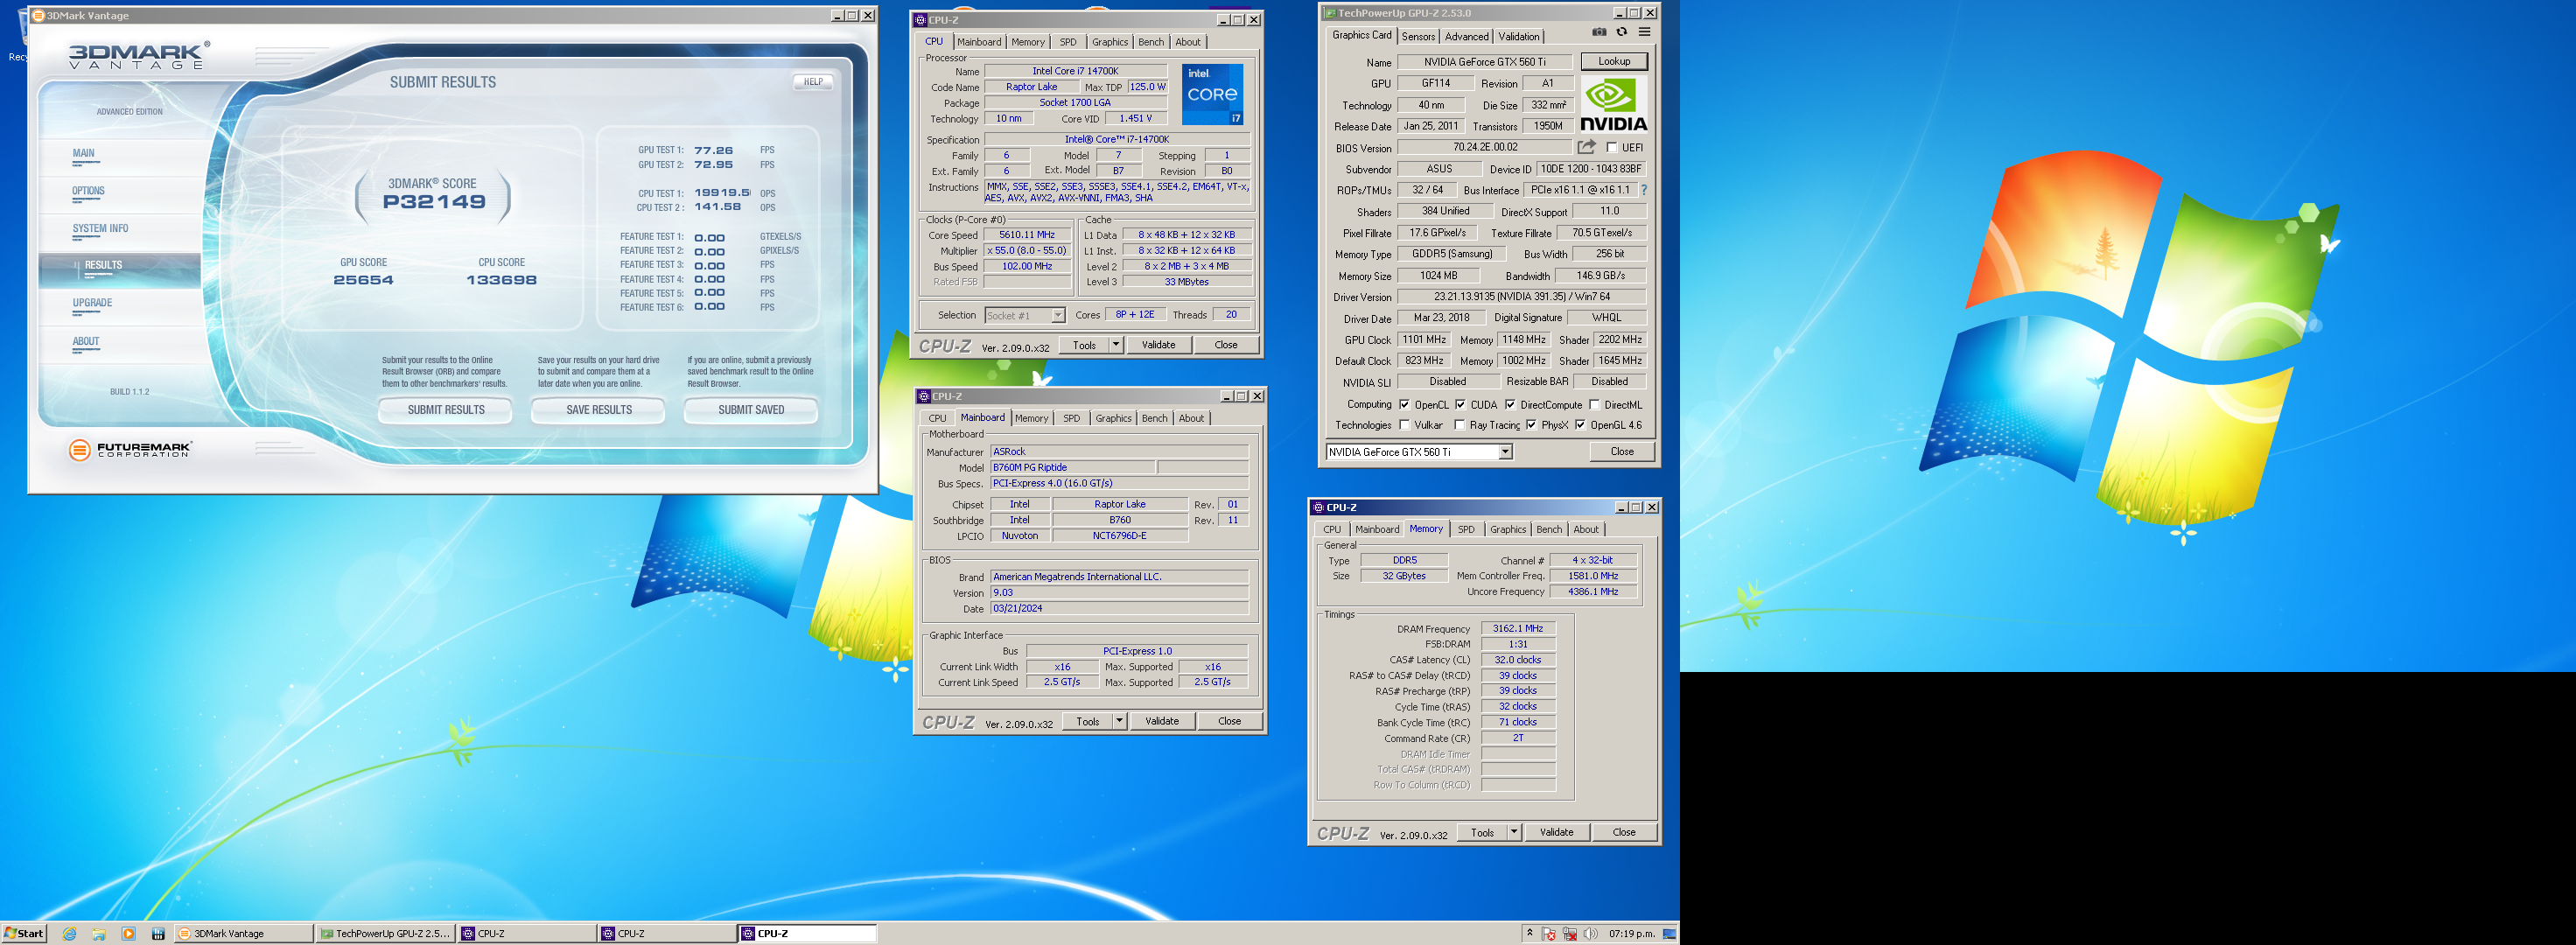This screenshot has width=2576, height=945.
Task: Toggle the DirectCompute checkbox
Action: tap(1510, 405)
